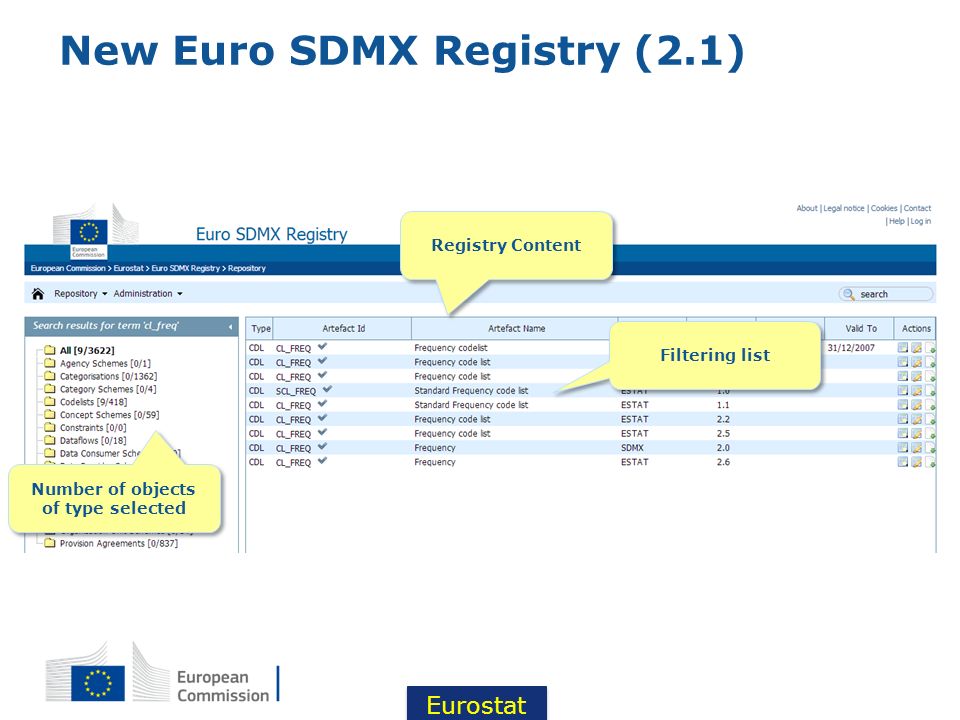Image resolution: width=960 pixels, height=720 pixels.
Task: Edit the 'Frequency codelist' artefact with pencil icon
Action: point(917,348)
